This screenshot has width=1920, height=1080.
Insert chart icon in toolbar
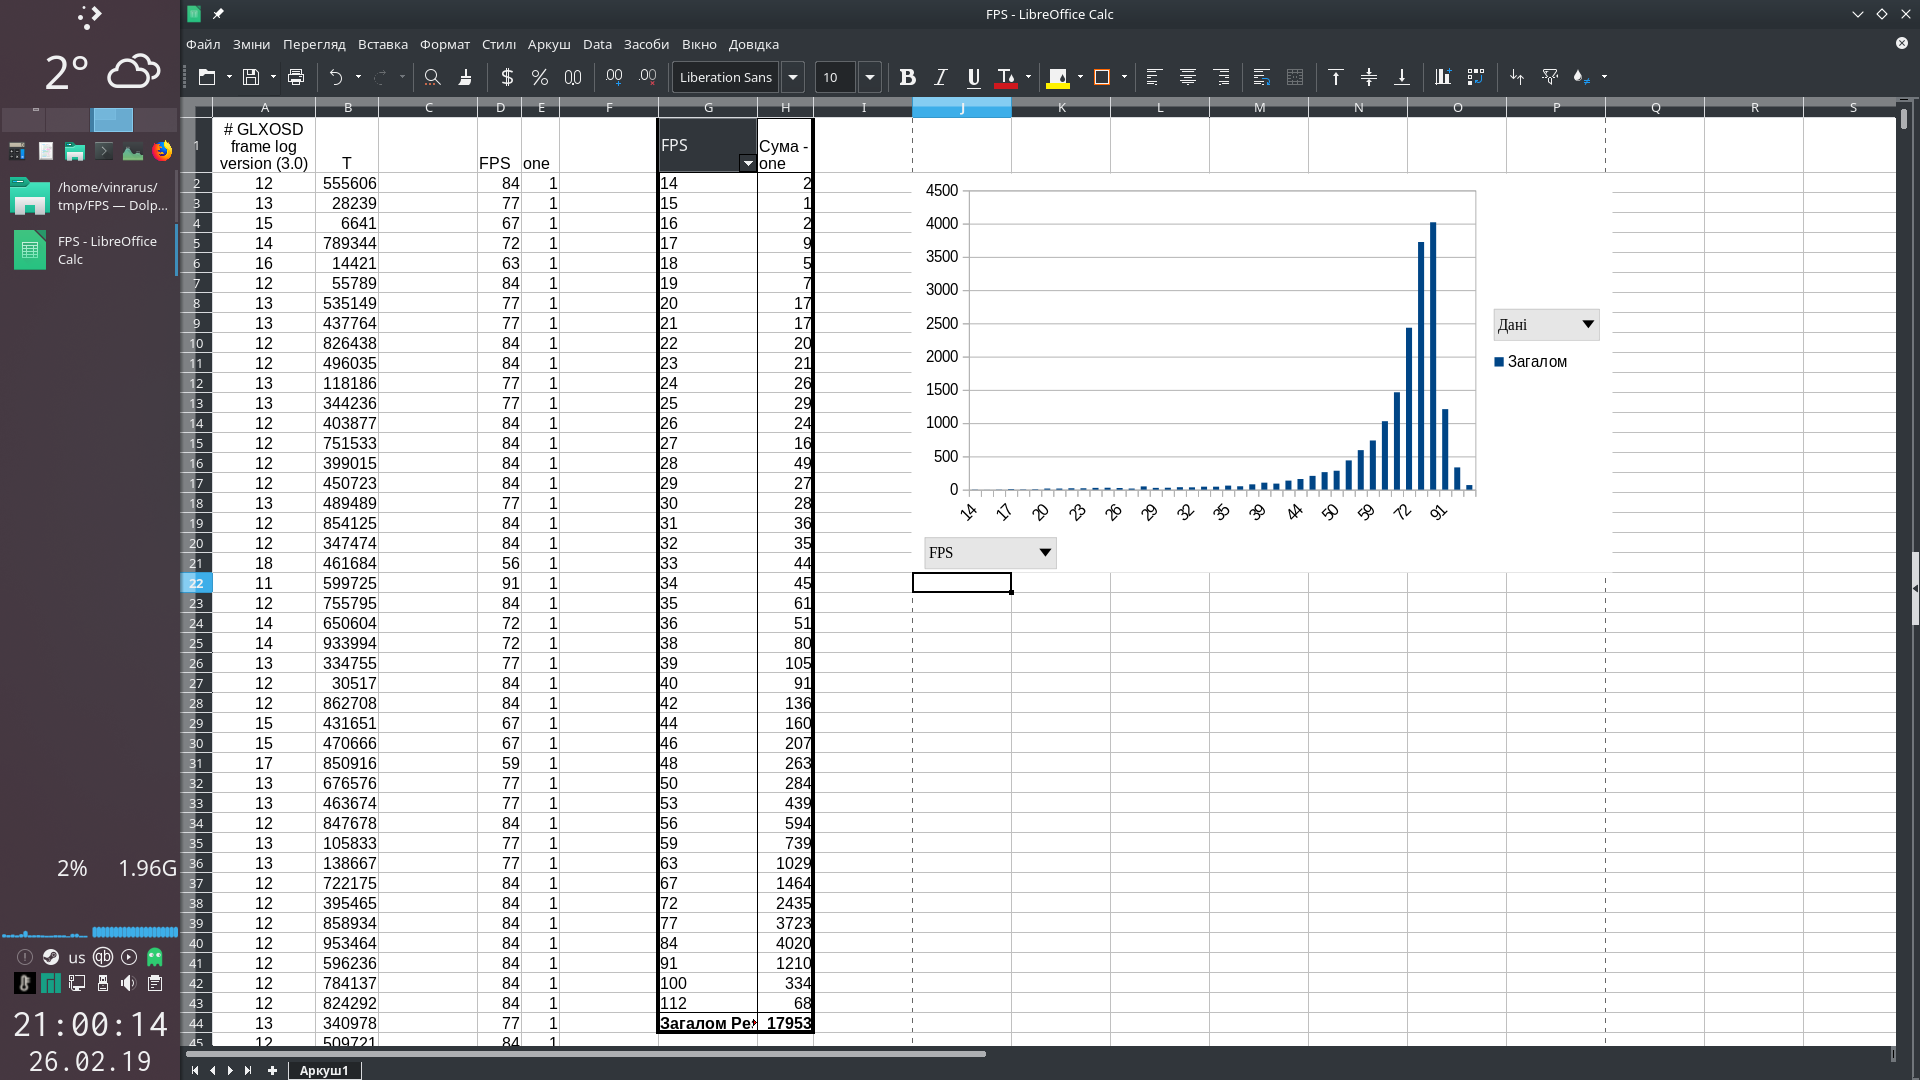coord(1442,77)
